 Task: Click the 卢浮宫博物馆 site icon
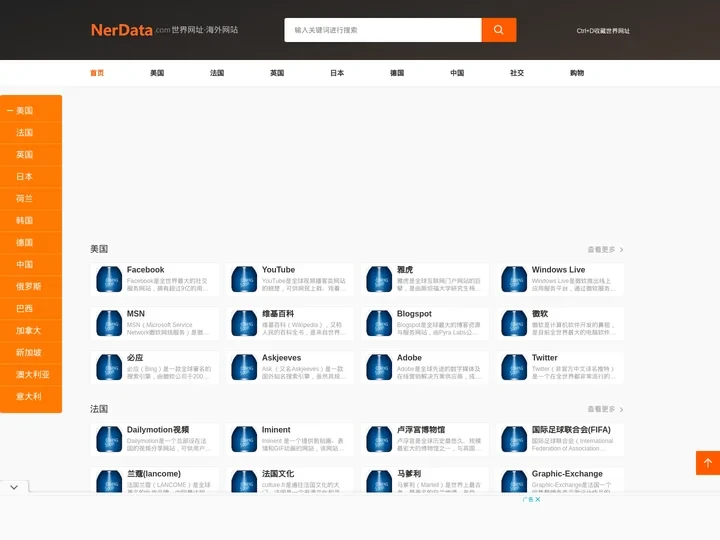379,439
